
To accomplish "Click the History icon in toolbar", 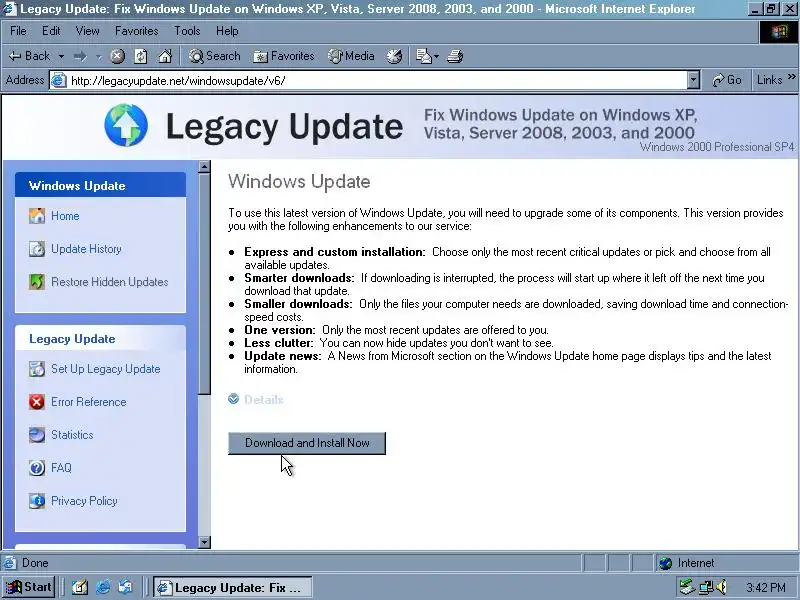I will pyautogui.click(x=394, y=56).
